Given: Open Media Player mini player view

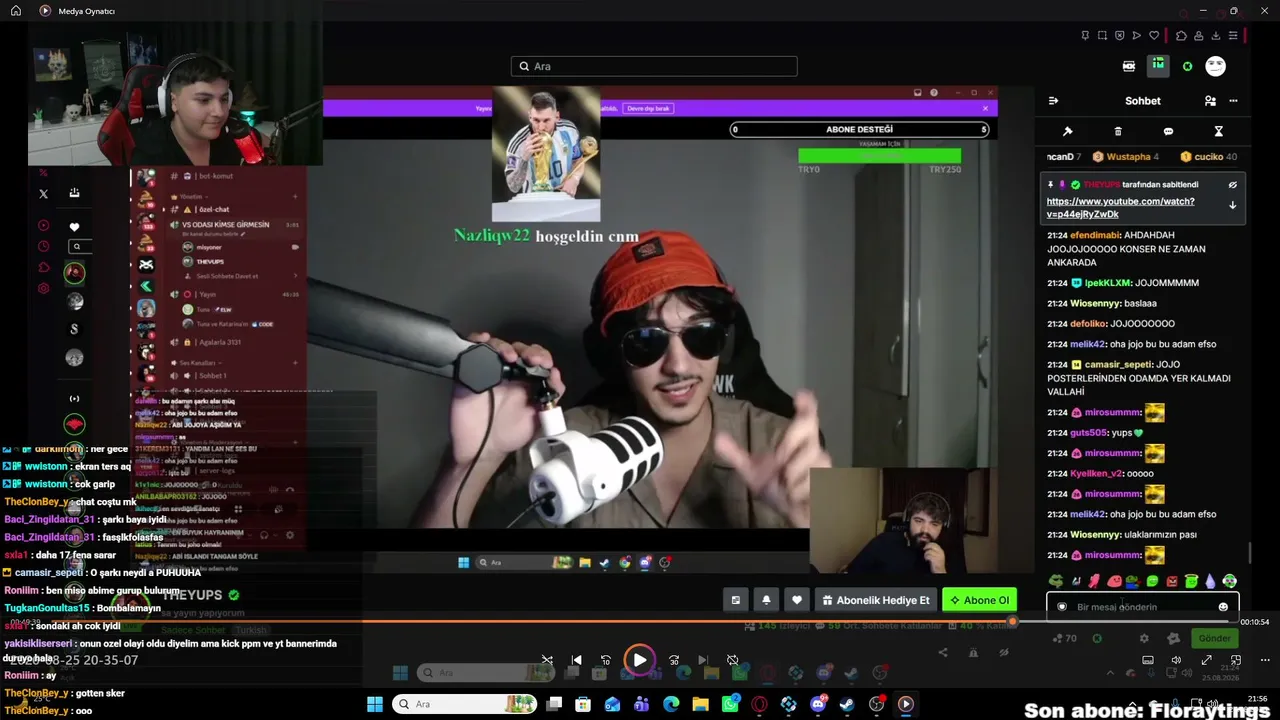Looking at the screenshot, I should (1236, 660).
